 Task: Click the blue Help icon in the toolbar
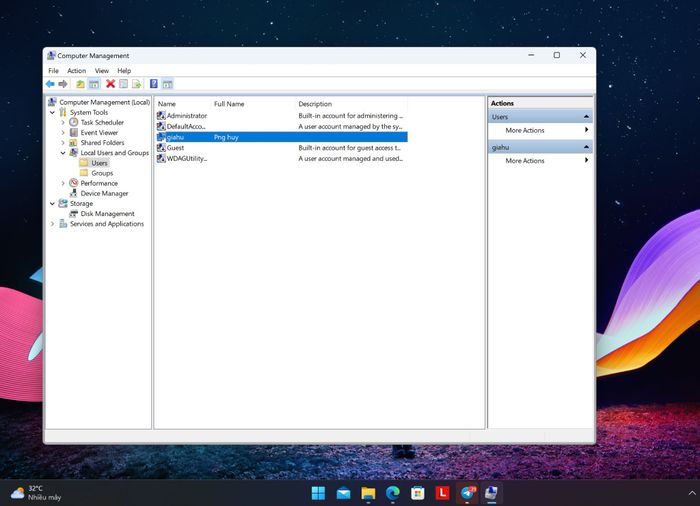153,84
